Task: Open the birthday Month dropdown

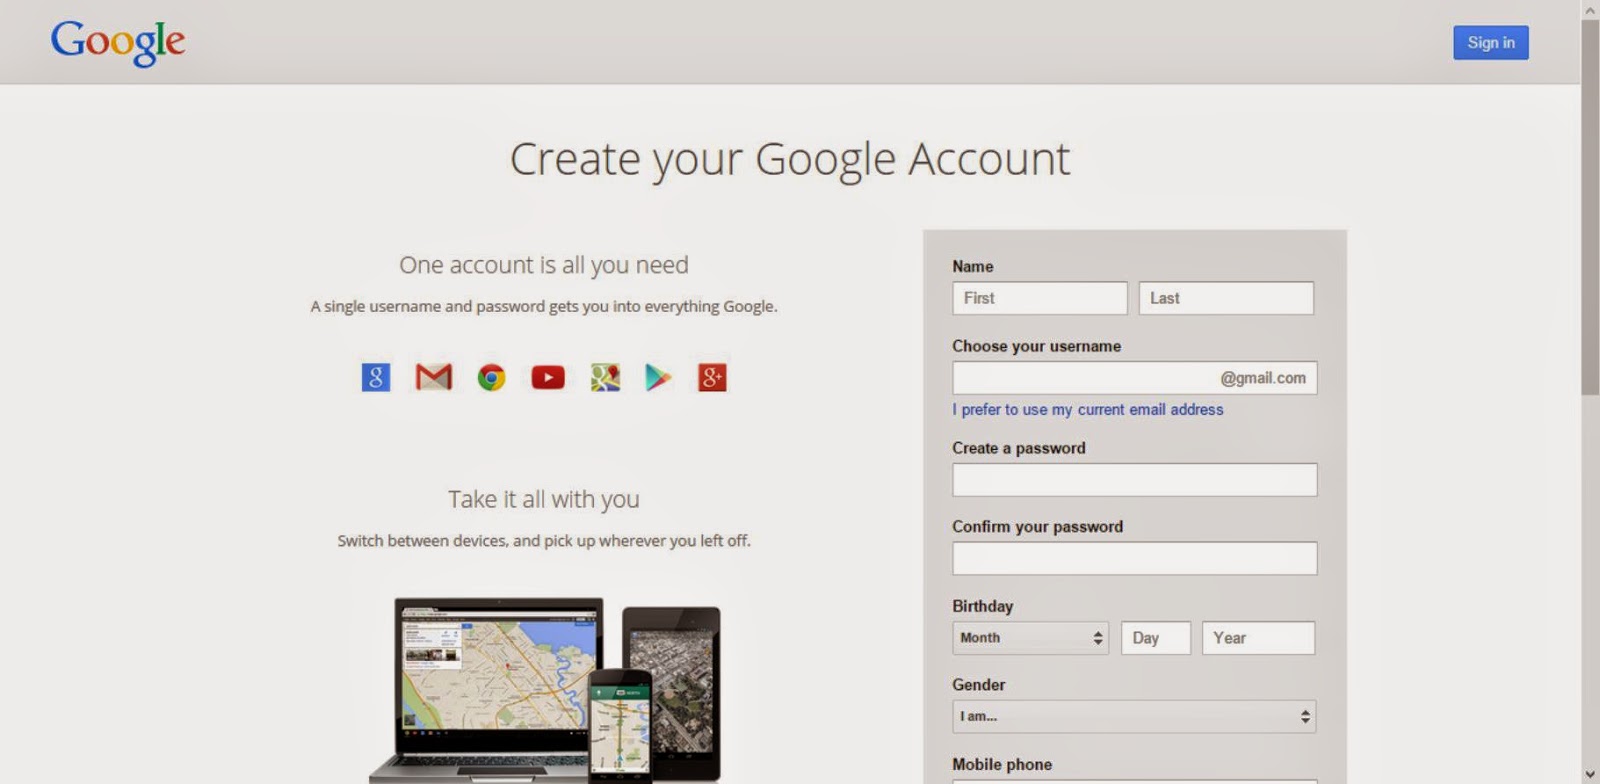Action: 1030,638
